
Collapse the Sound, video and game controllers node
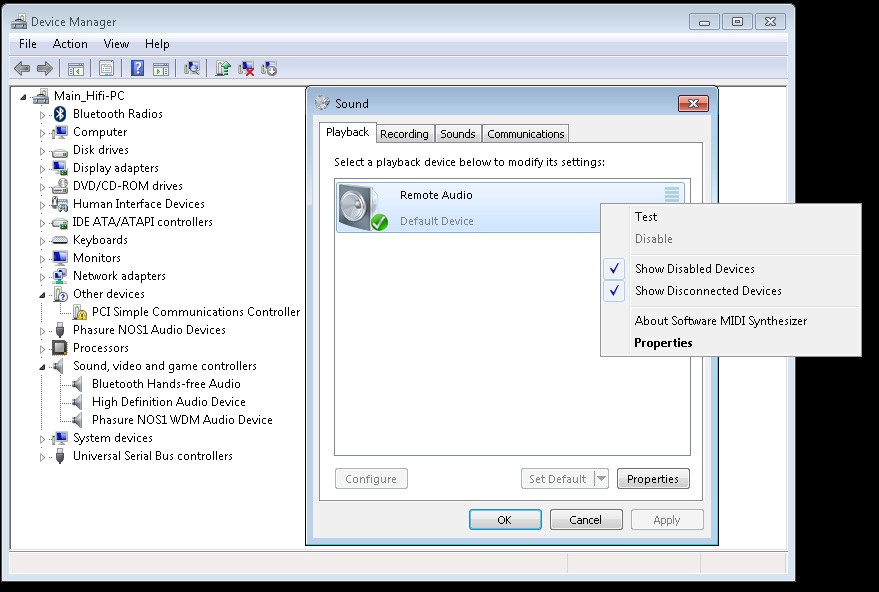pos(43,367)
